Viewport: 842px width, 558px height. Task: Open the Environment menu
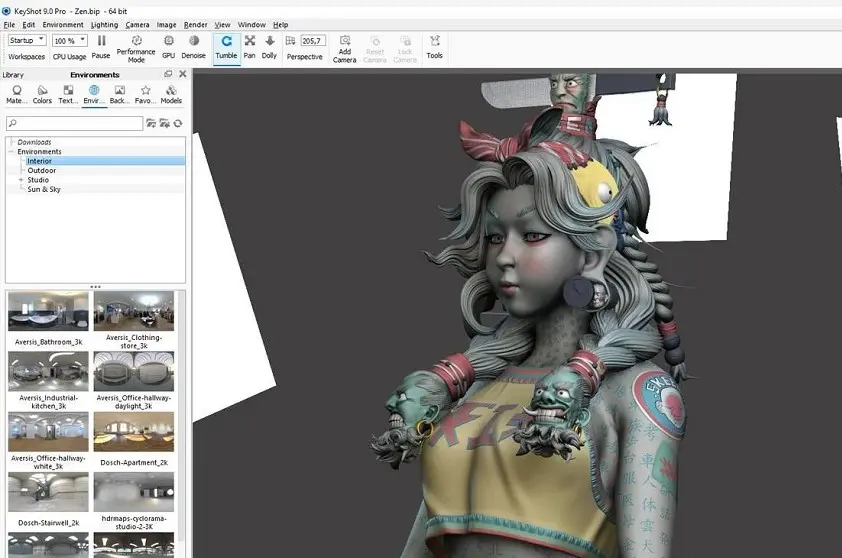[63, 25]
